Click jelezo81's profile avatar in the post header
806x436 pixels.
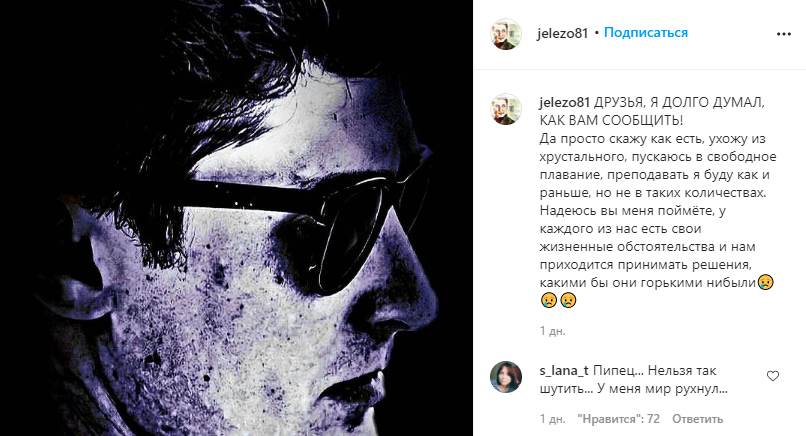pos(506,34)
